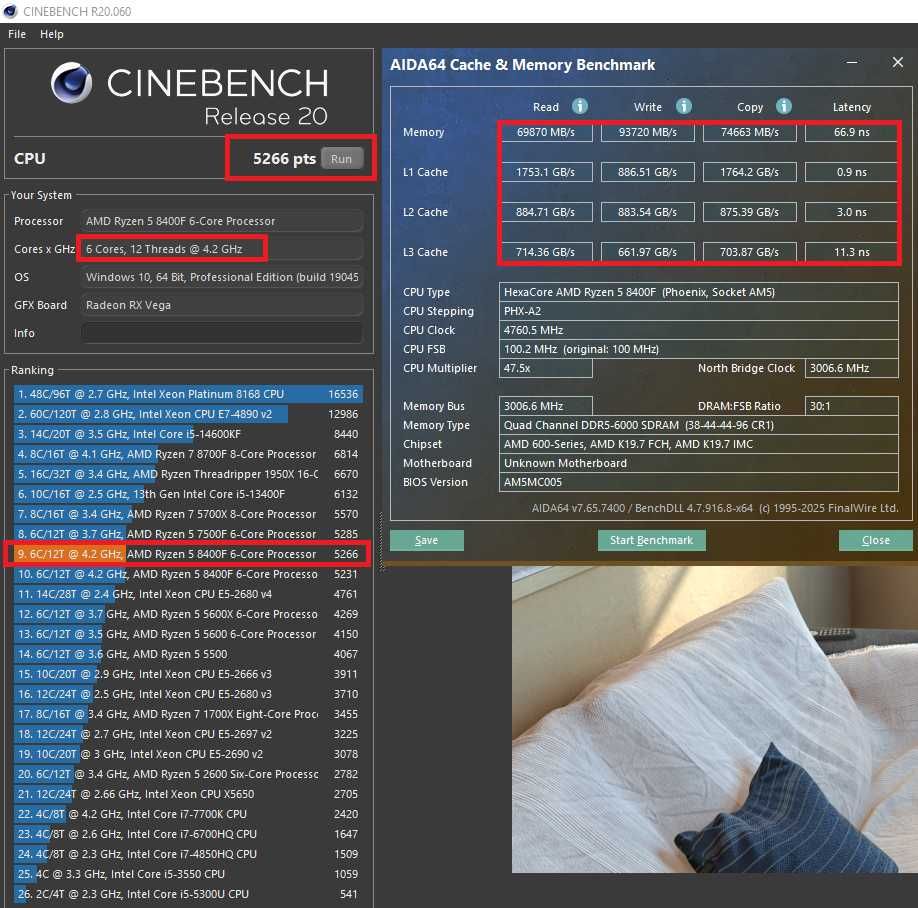Viewport: 918px width, 908px height.
Task: Click the Processor field showing Ryzen 5 8400F
Action: pos(222,221)
